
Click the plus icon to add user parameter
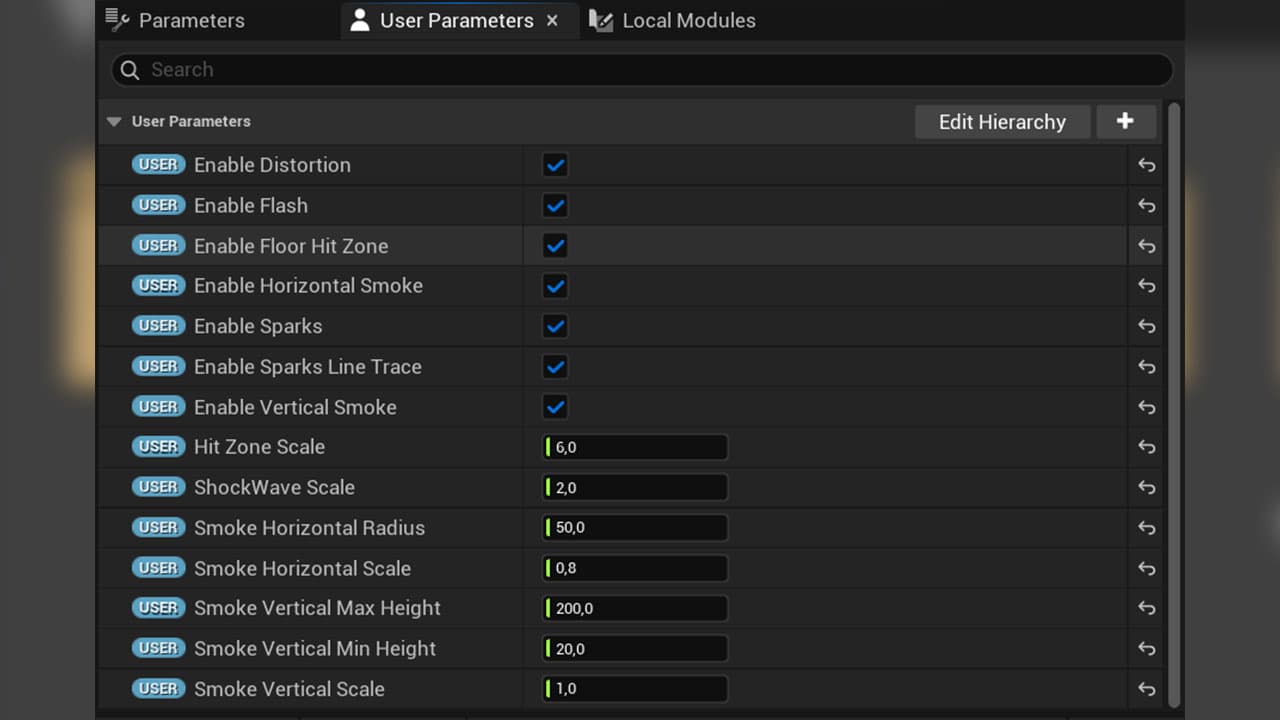click(1126, 122)
